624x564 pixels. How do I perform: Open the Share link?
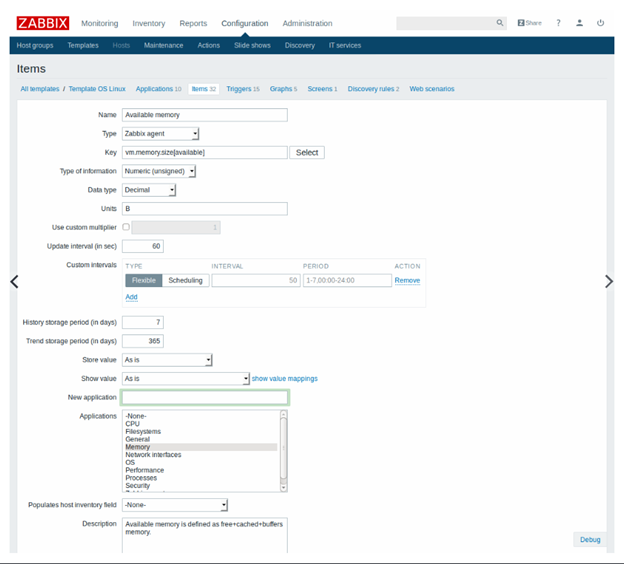pos(529,23)
